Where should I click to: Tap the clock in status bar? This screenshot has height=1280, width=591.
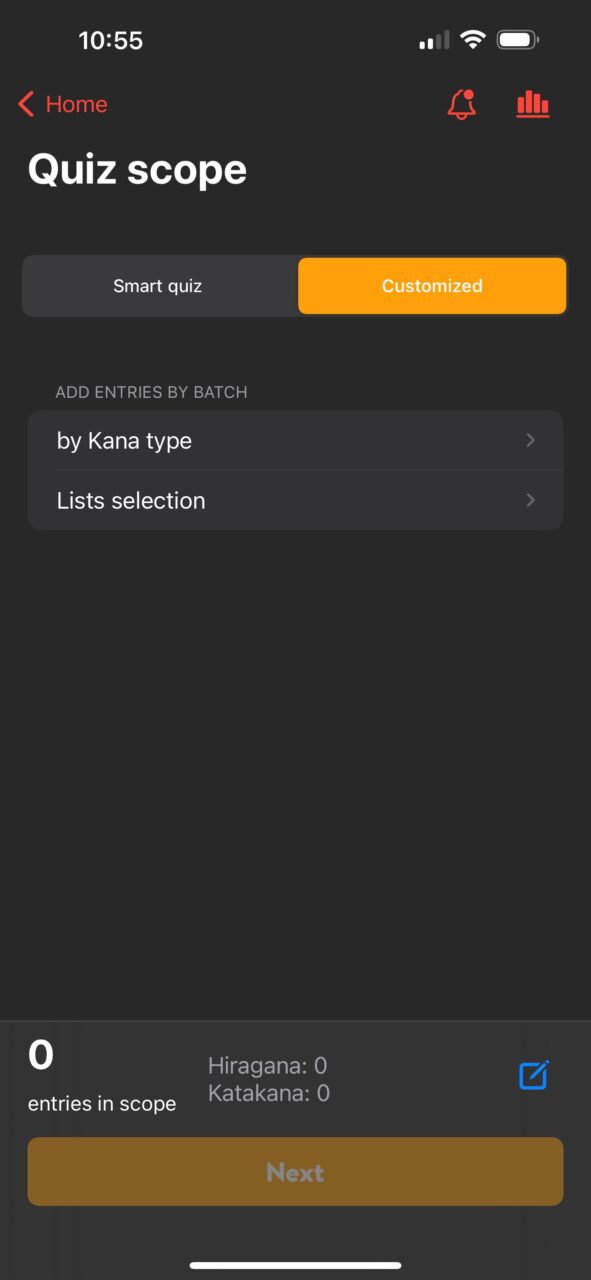[x=111, y=41]
